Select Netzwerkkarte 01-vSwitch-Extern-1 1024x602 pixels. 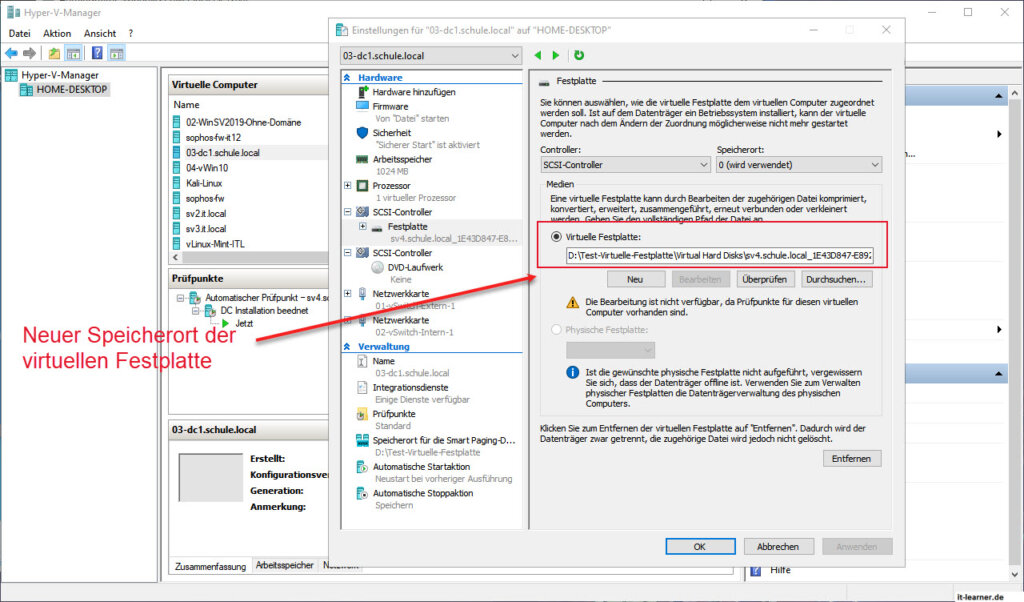(400, 294)
